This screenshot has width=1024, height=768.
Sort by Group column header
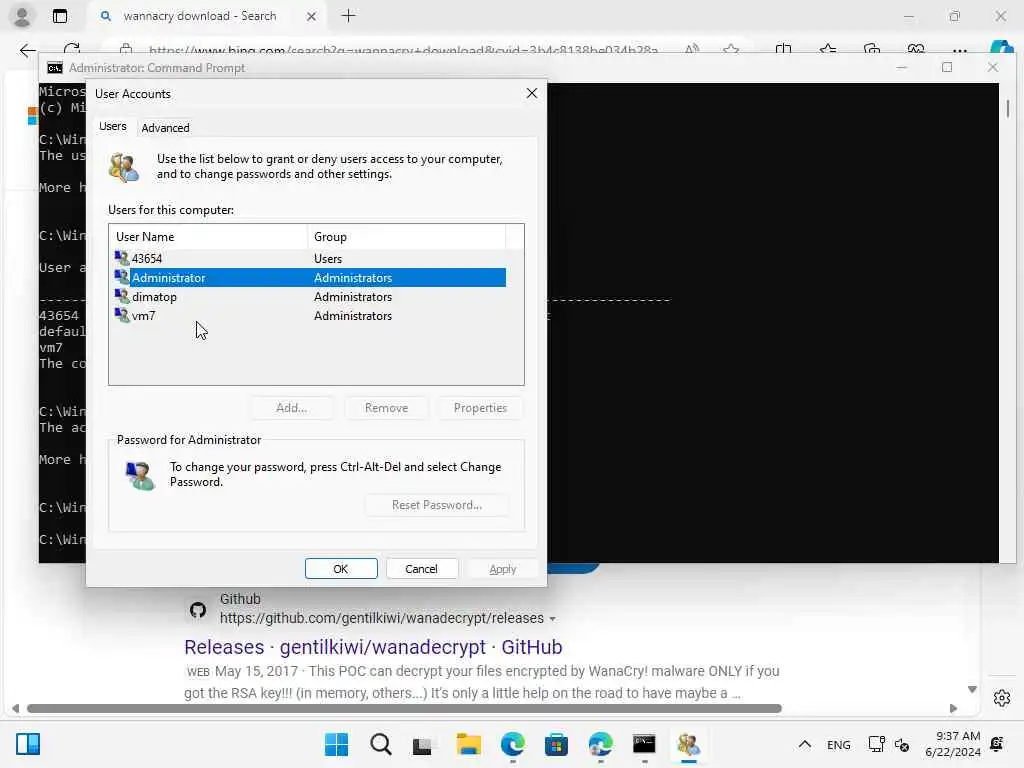click(406, 236)
